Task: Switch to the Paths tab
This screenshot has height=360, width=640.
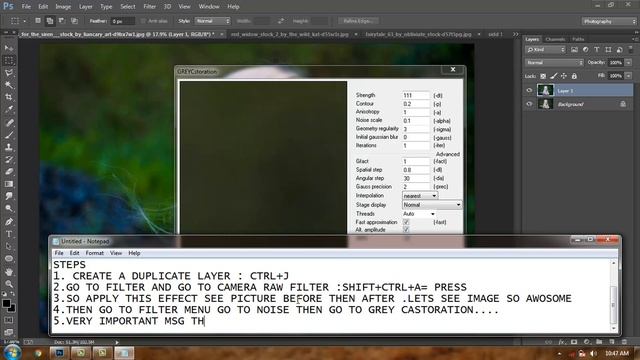Action: [x=578, y=39]
